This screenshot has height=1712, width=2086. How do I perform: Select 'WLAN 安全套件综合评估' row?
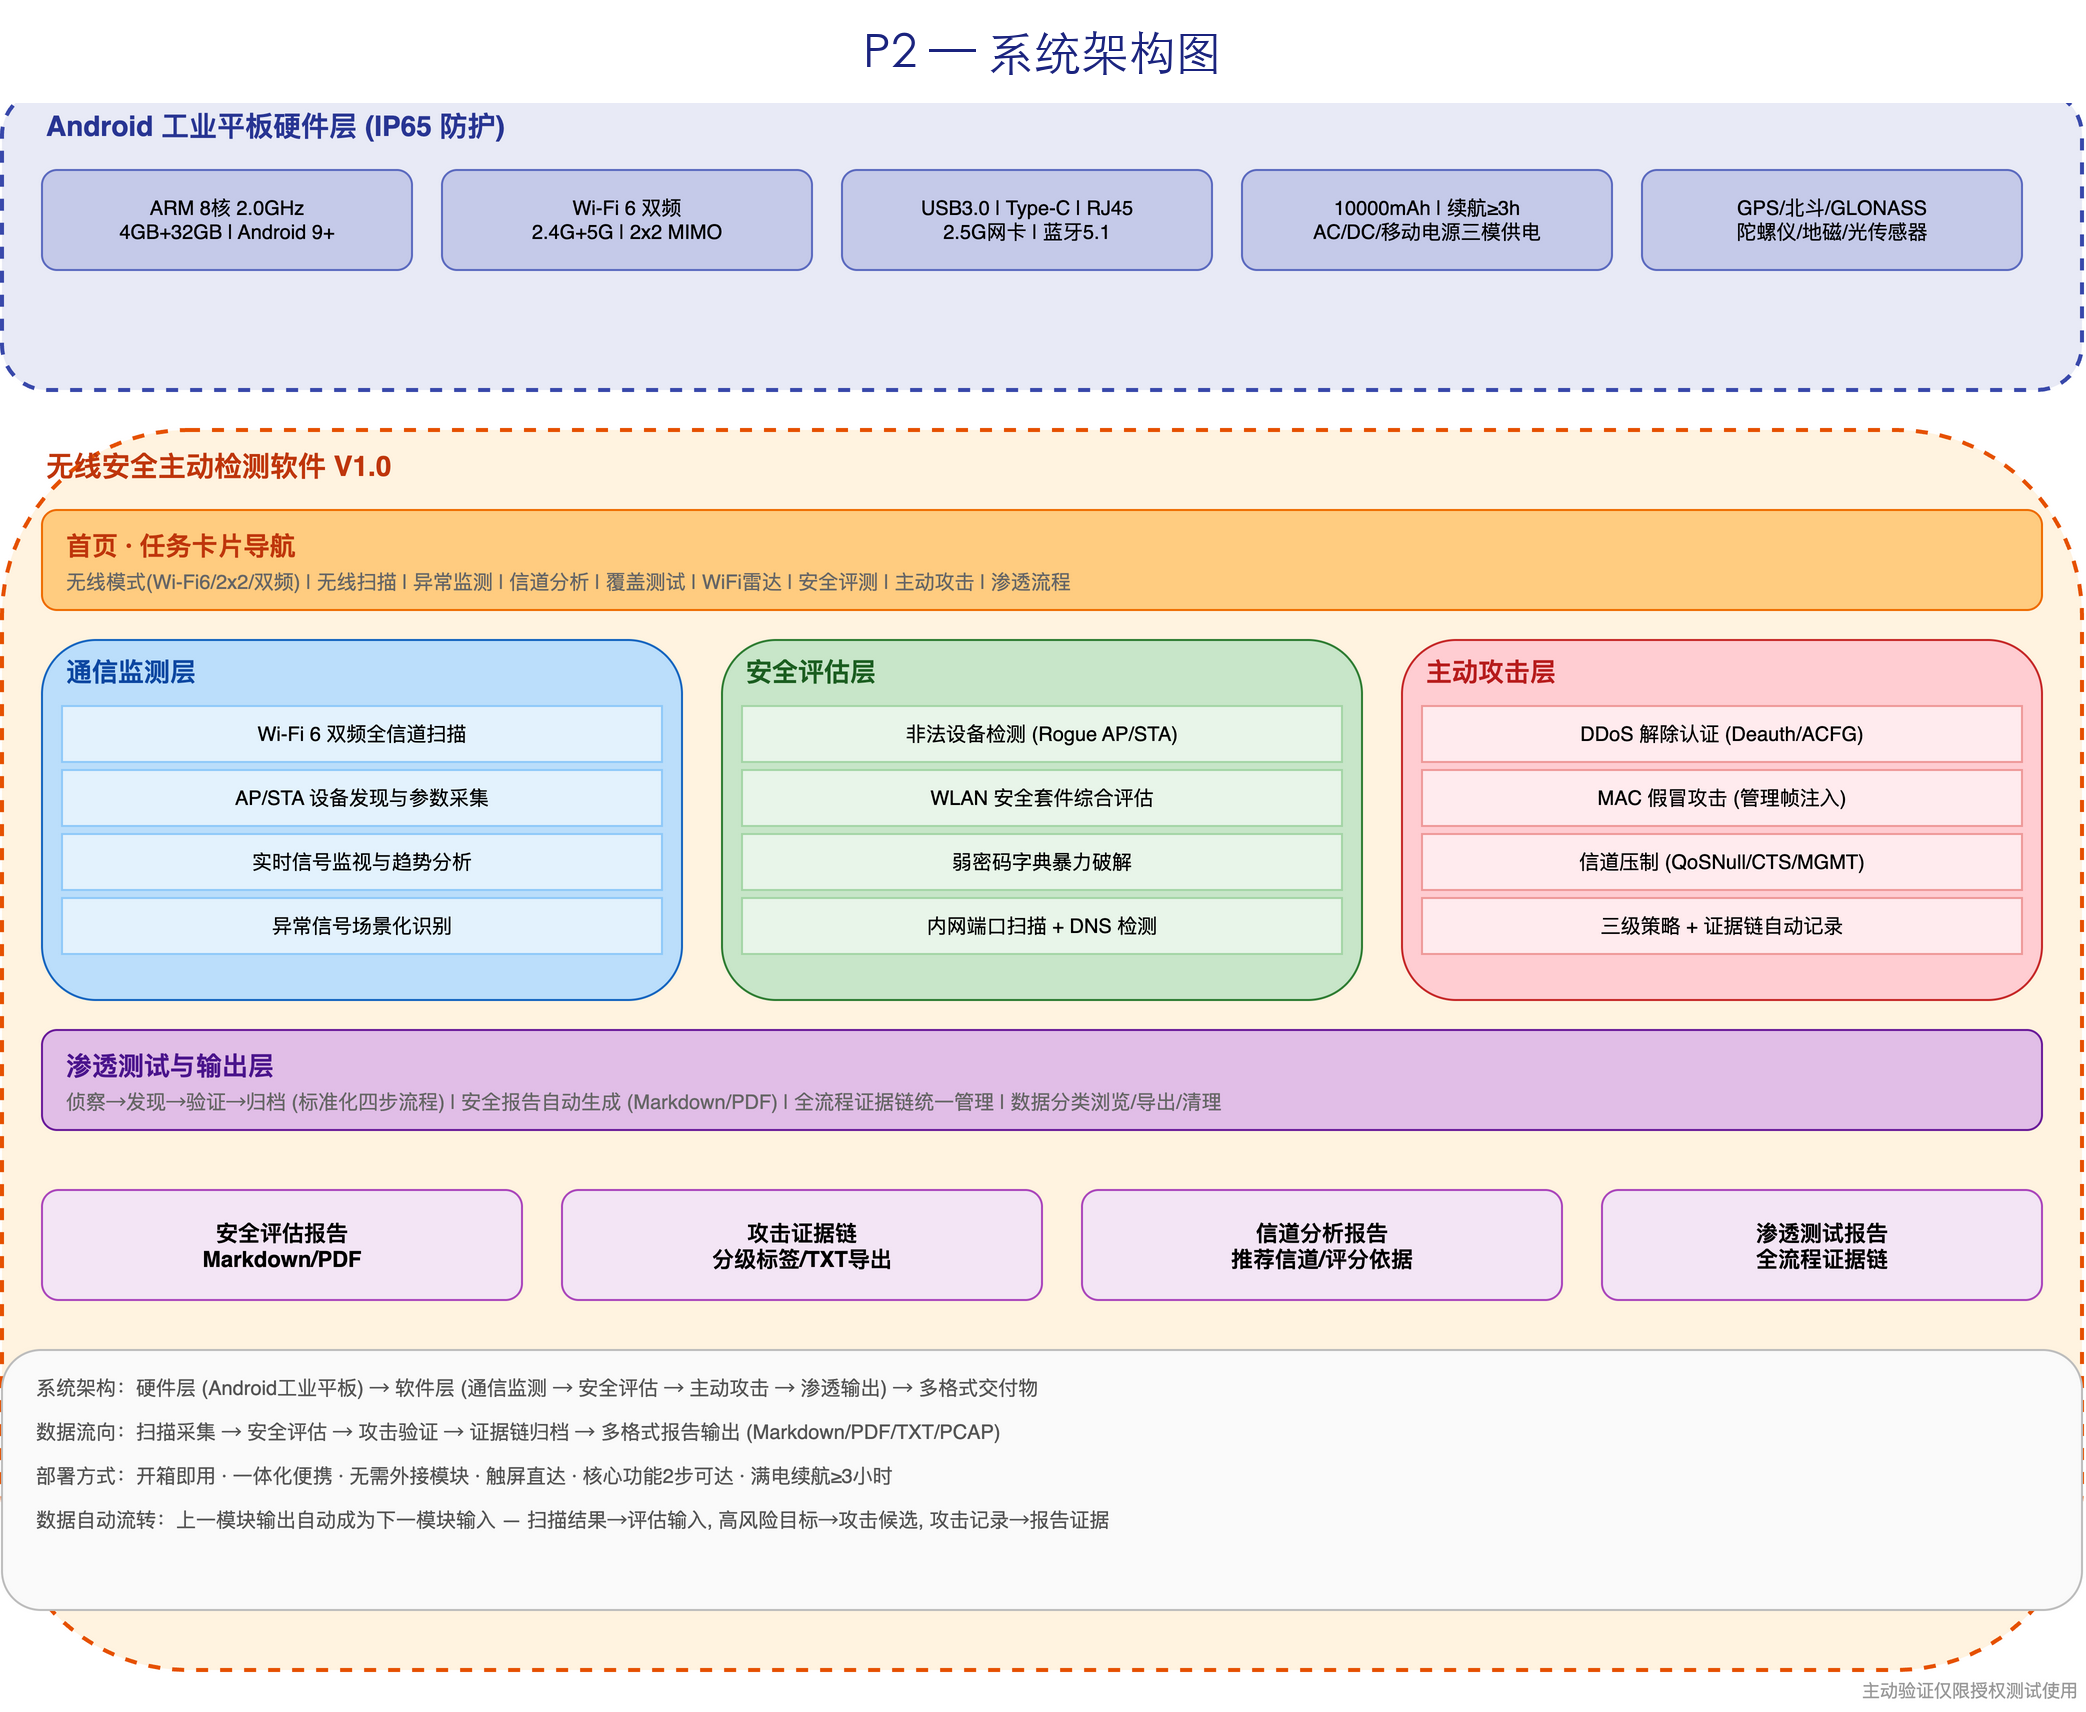coord(1042,798)
